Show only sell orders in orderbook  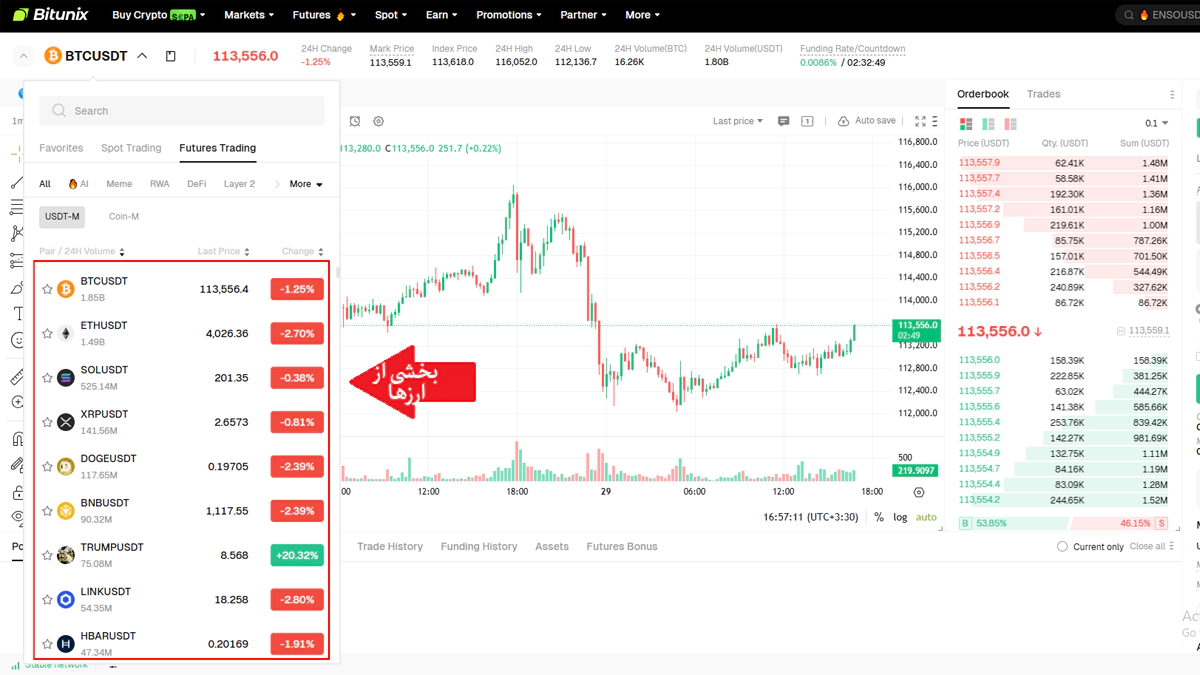[1010, 124]
